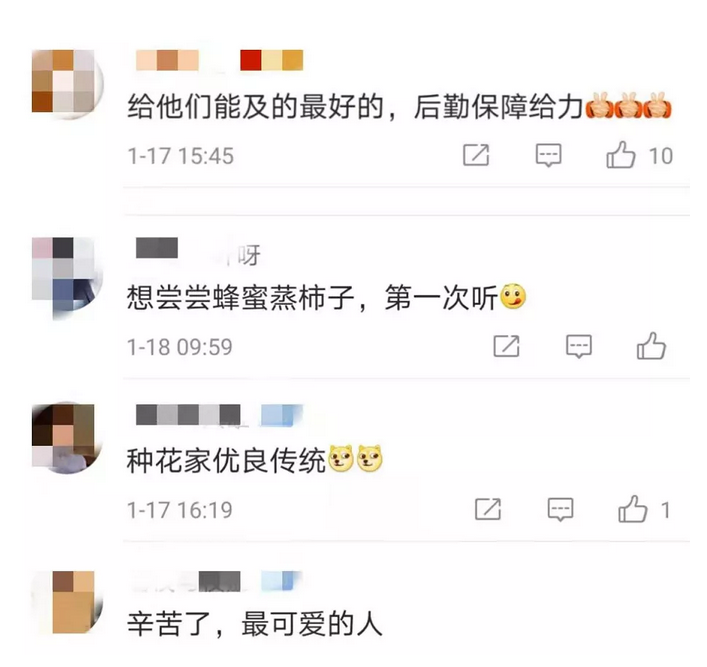Repost the 蜂蜜蒸柿子 comment

(x=506, y=346)
